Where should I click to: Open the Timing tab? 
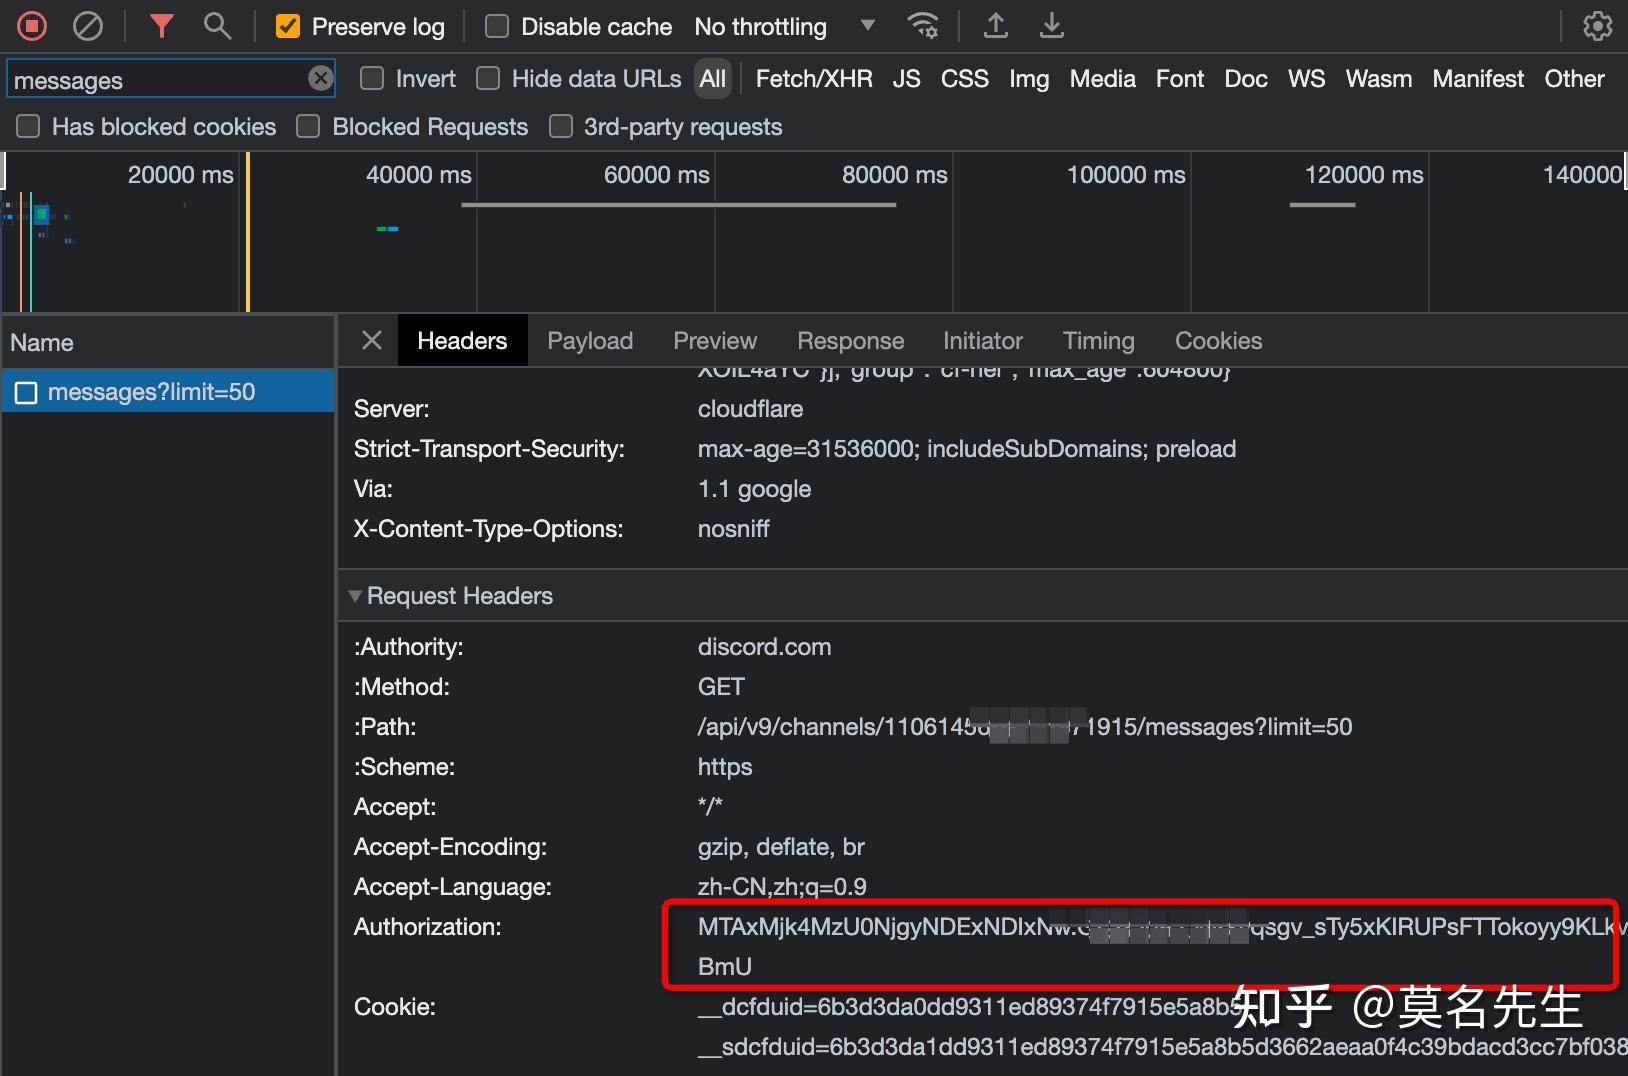click(1098, 340)
